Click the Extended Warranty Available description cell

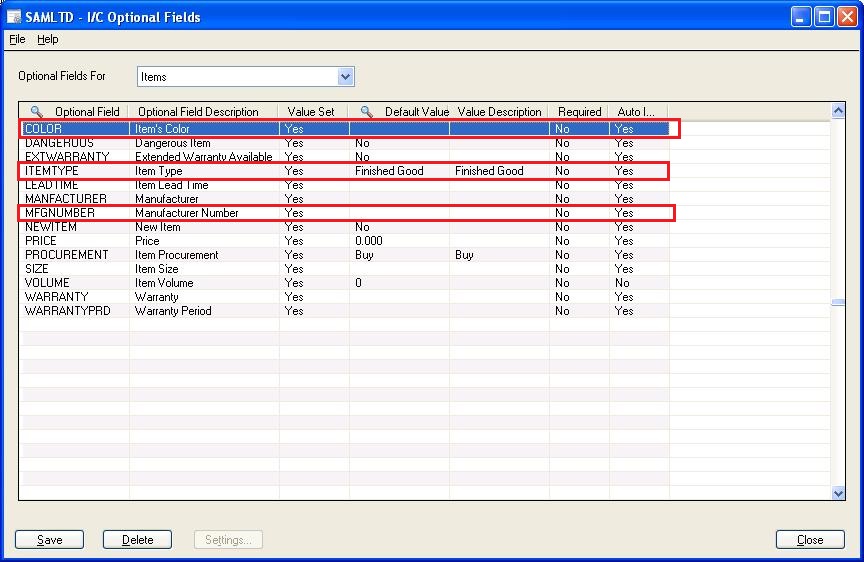(204, 157)
